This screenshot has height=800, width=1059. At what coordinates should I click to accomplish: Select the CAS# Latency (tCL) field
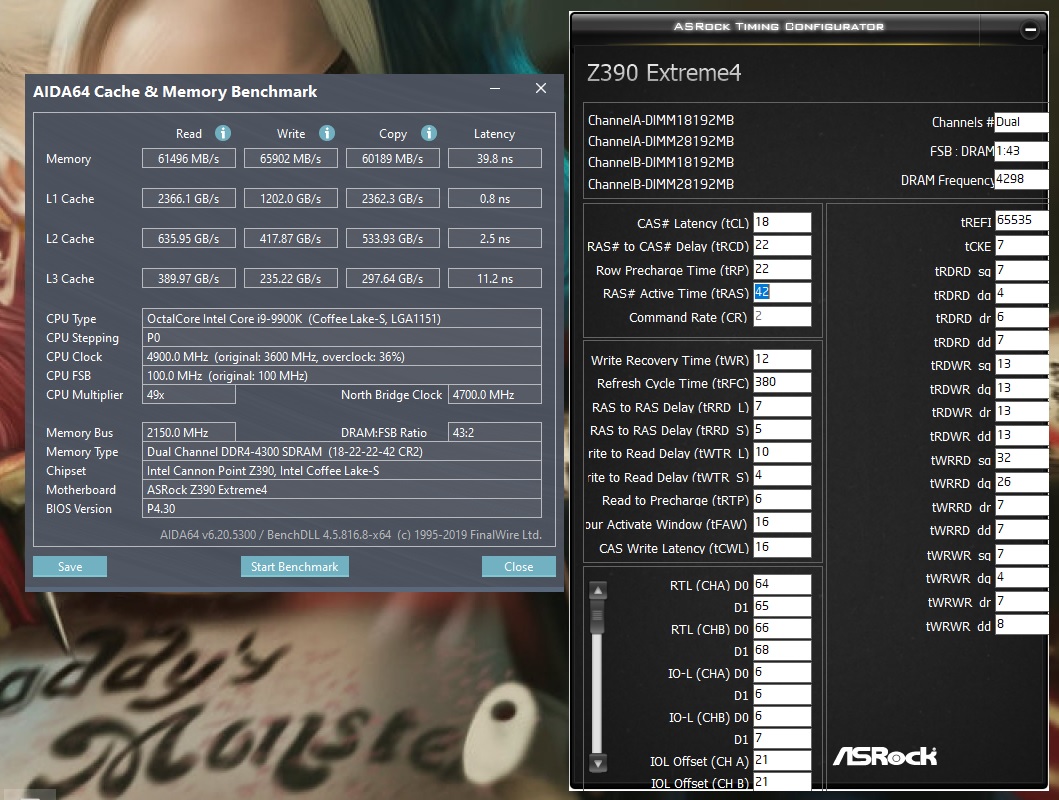[782, 223]
